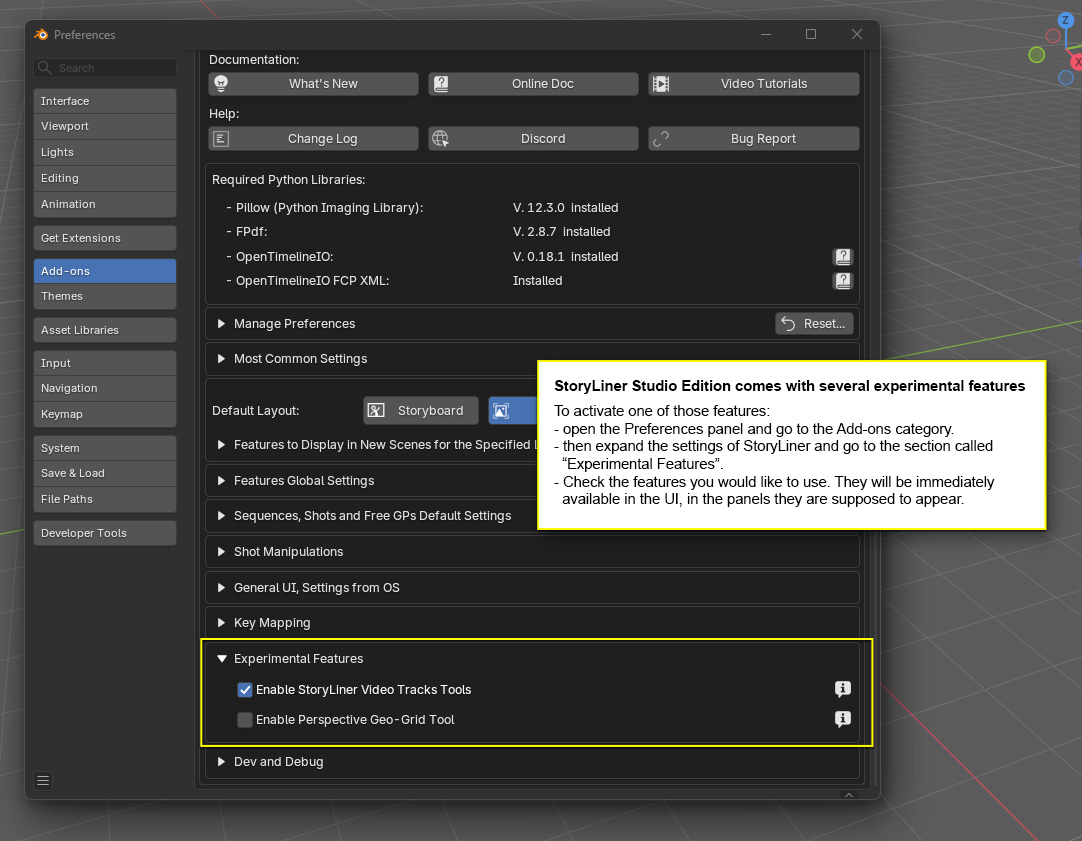Screen dimensions: 1082x841
Task: Select the highlighted second default layout button
Action: (x=512, y=410)
